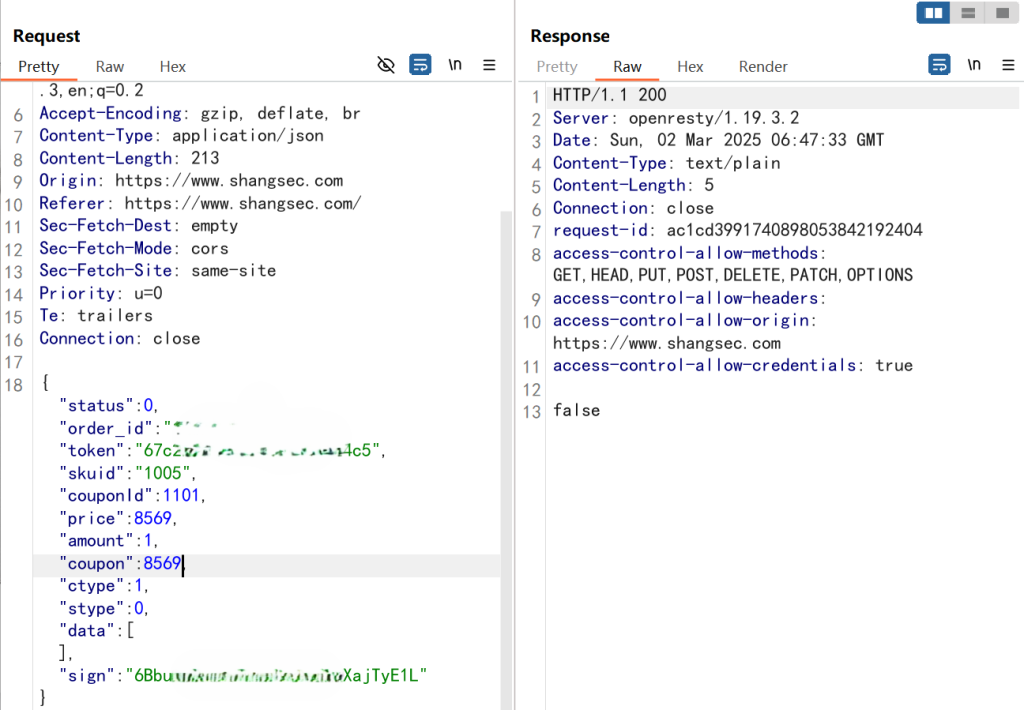Select the Pretty tab in Request panel

[39, 67]
